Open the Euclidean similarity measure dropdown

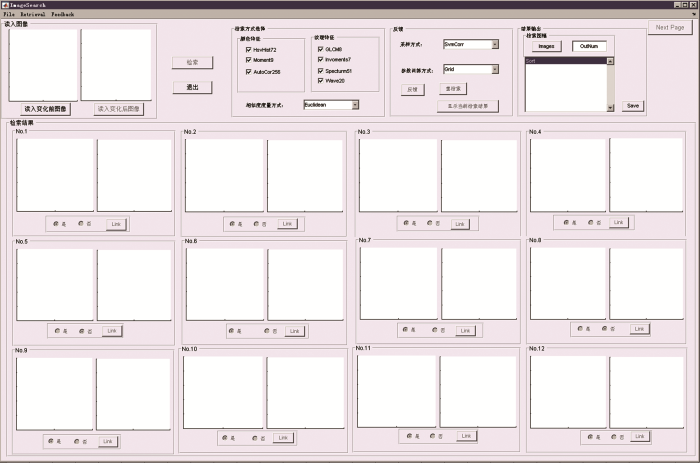click(x=331, y=105)
